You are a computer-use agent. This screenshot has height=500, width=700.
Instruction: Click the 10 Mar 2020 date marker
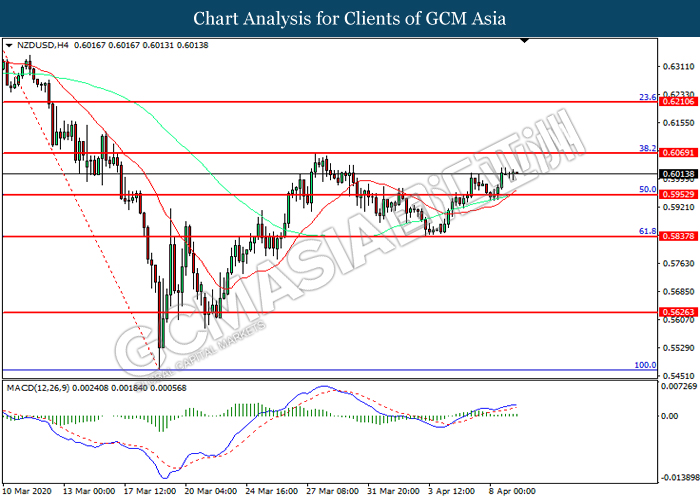point(27,491)
